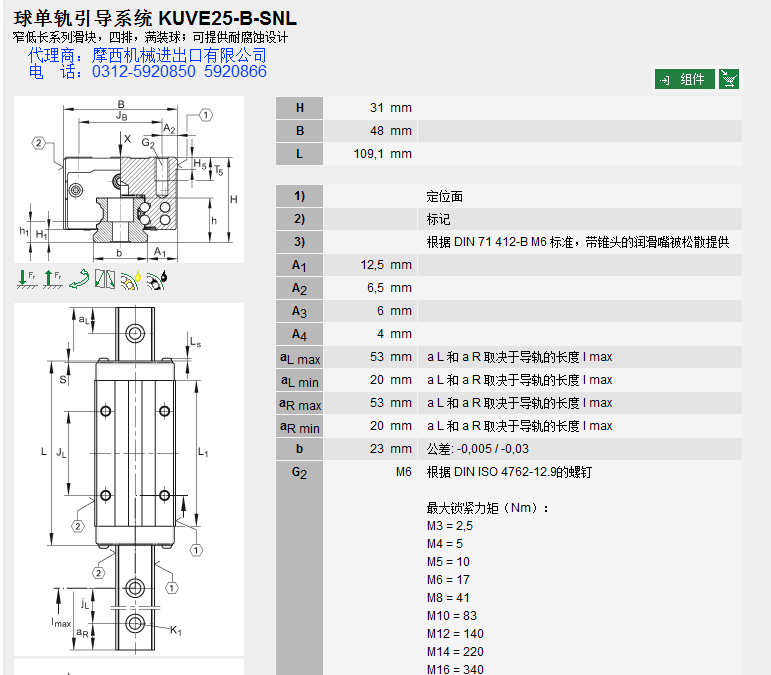Click the A1 parameter row label

(x=299, y=265)
